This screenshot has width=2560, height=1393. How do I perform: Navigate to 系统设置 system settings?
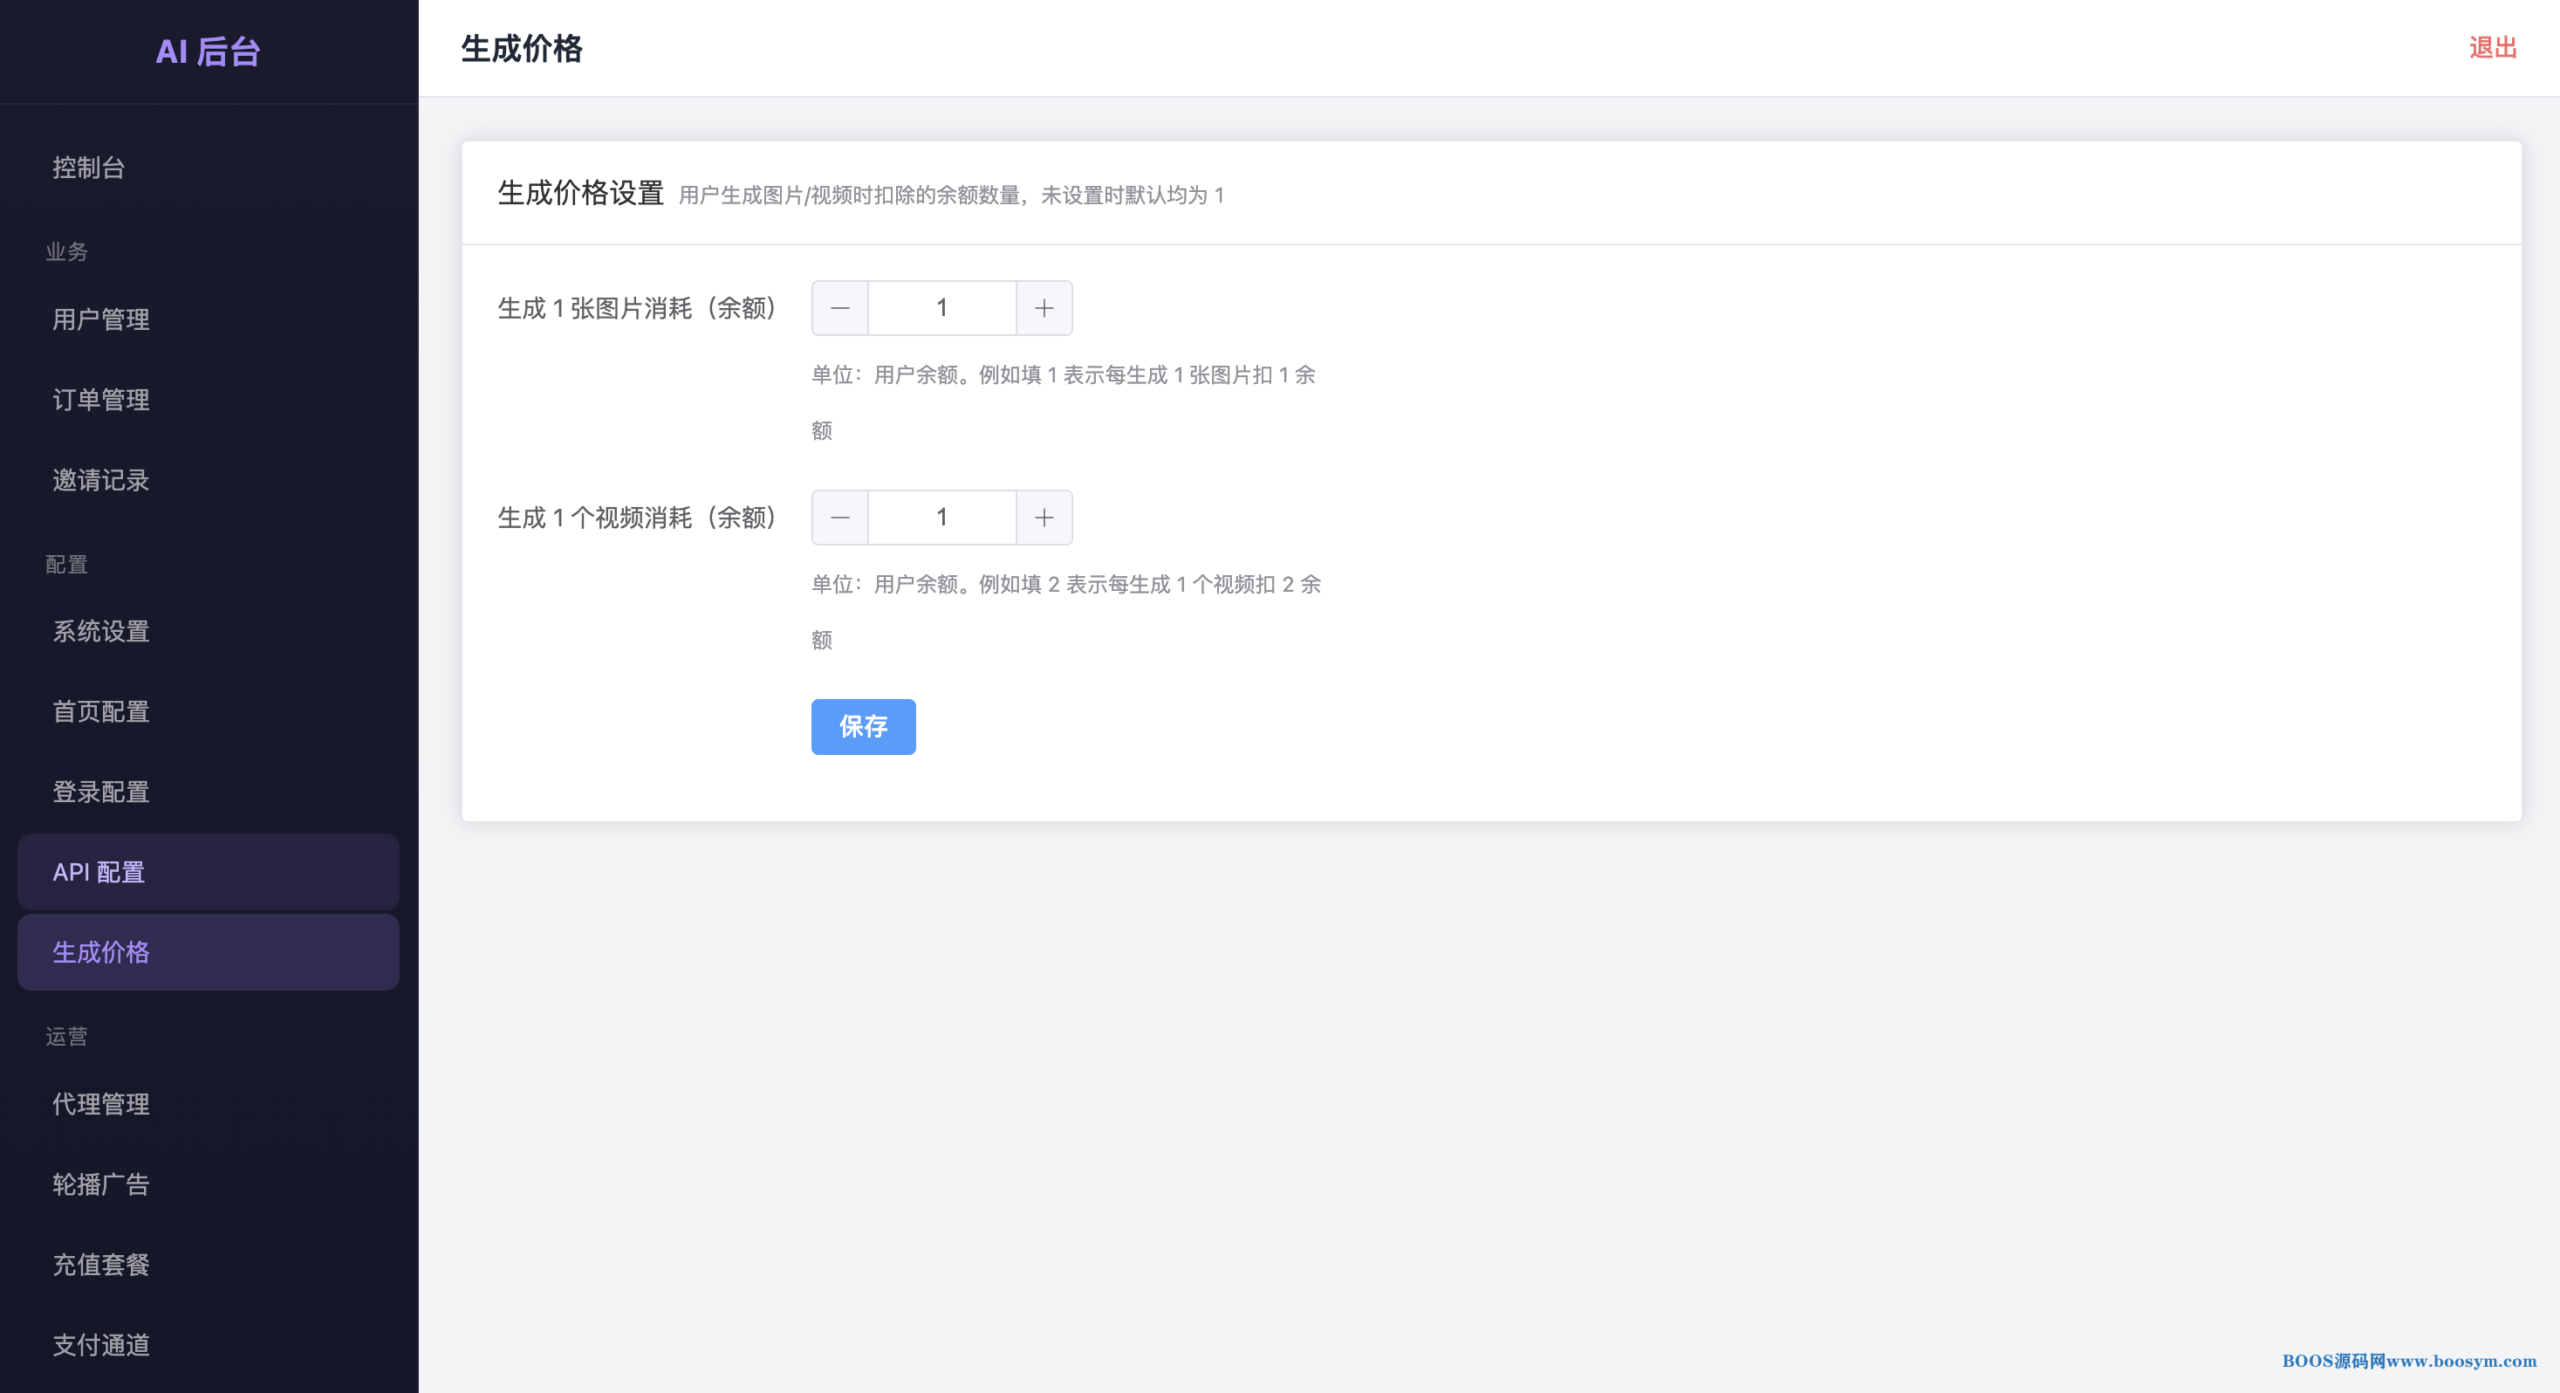(101, 631)
